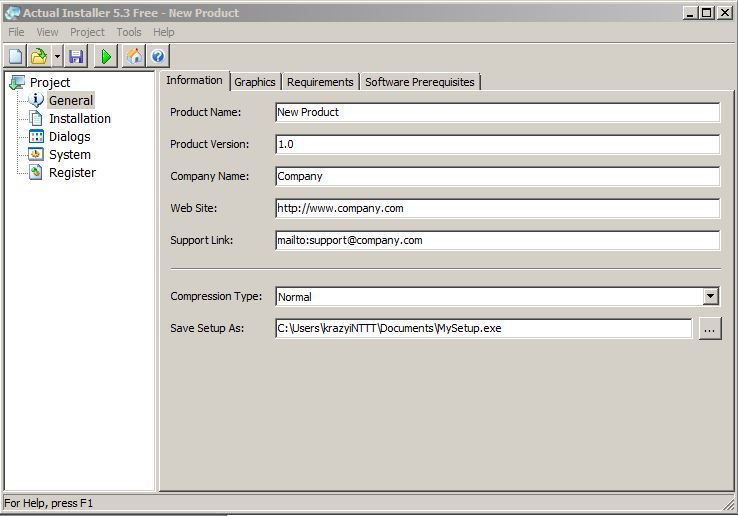
Task: Open the Compression Type dropdown
Action: pos(710,296)
